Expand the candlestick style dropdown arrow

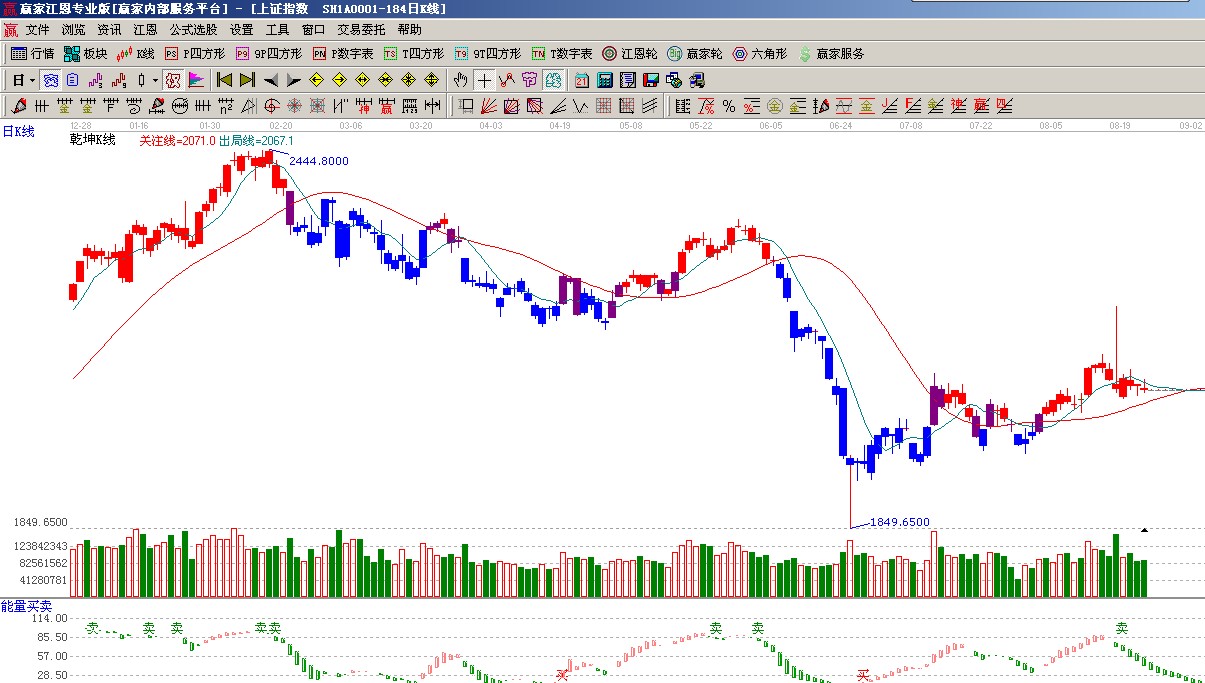pos(154,80)
